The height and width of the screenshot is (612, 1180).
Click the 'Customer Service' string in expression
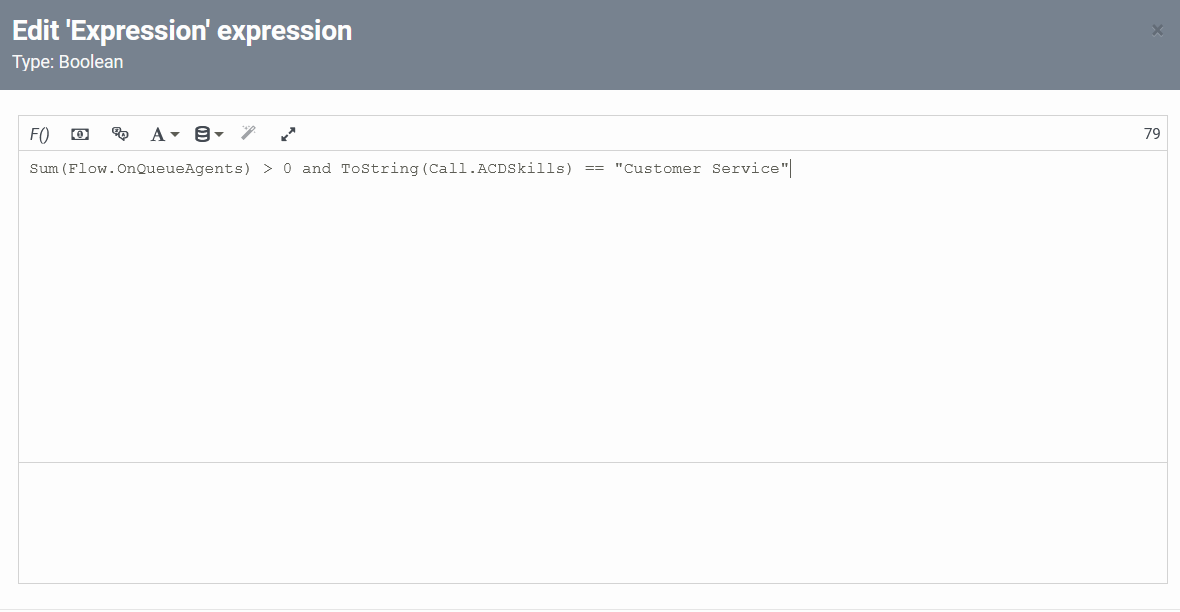(x=702, y=169)
